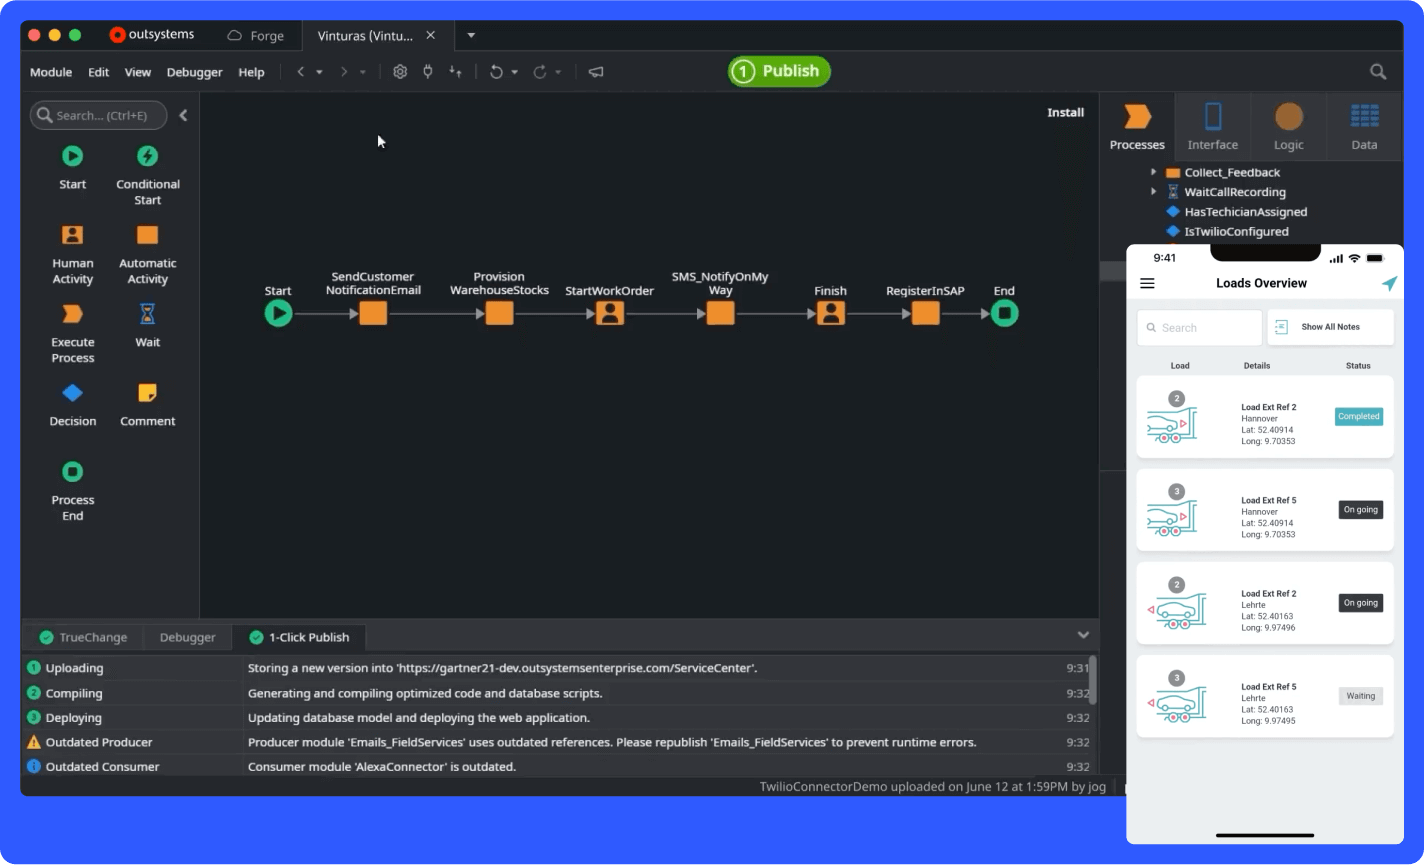Select the Conditional Start tool icon
Image resolution: width=1424 pixels, height=865 pixels.
point(147,156)
